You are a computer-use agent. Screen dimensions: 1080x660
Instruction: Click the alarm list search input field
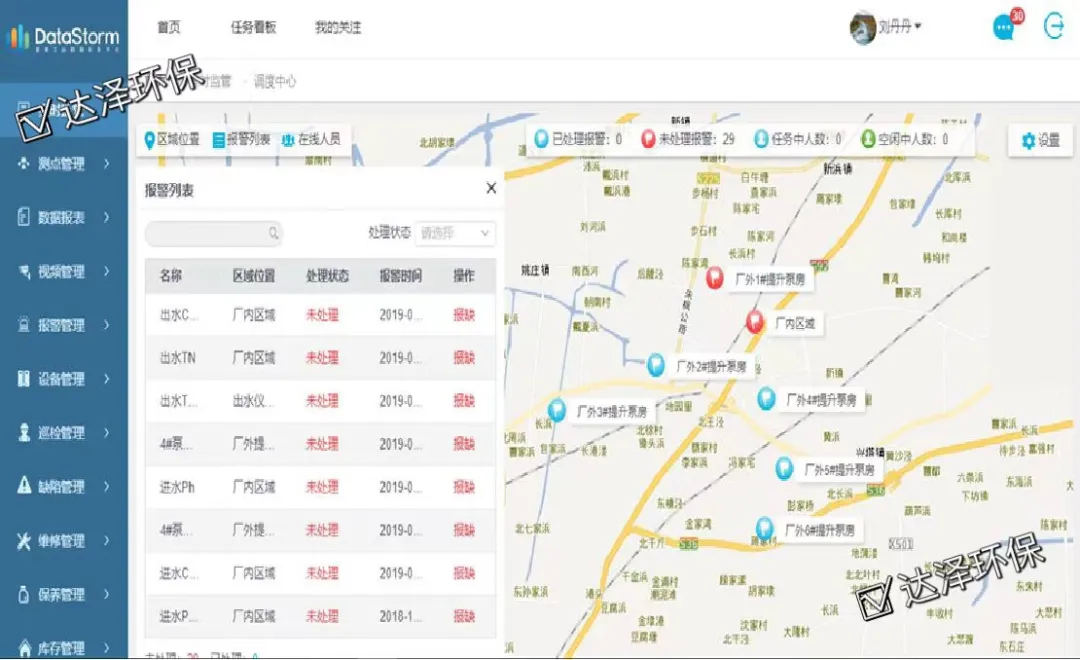(x=207, y=233)
